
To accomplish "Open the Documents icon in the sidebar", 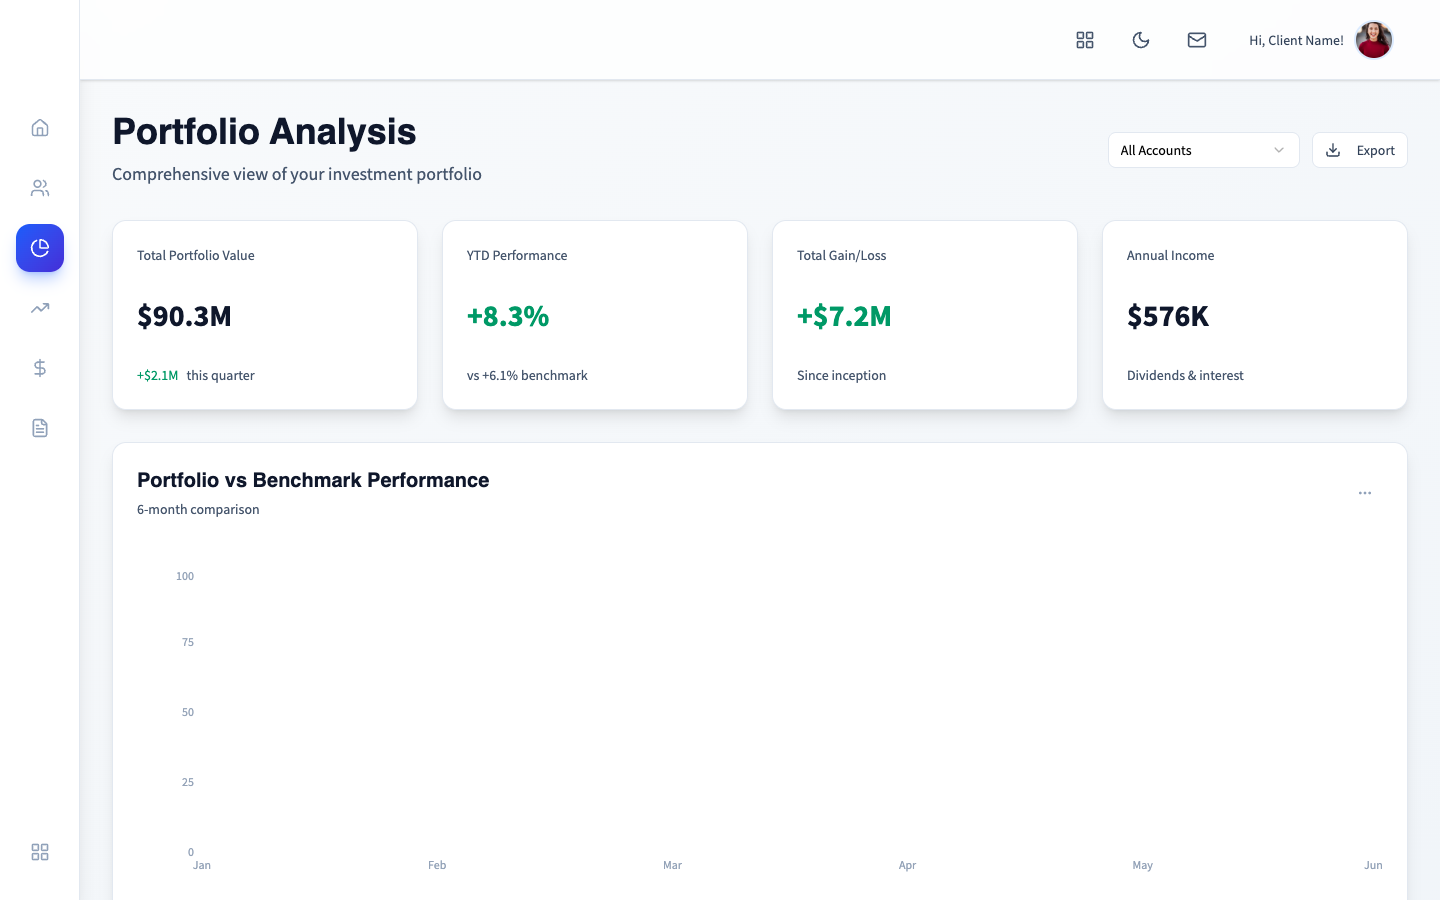I will [x=40, y=428].
